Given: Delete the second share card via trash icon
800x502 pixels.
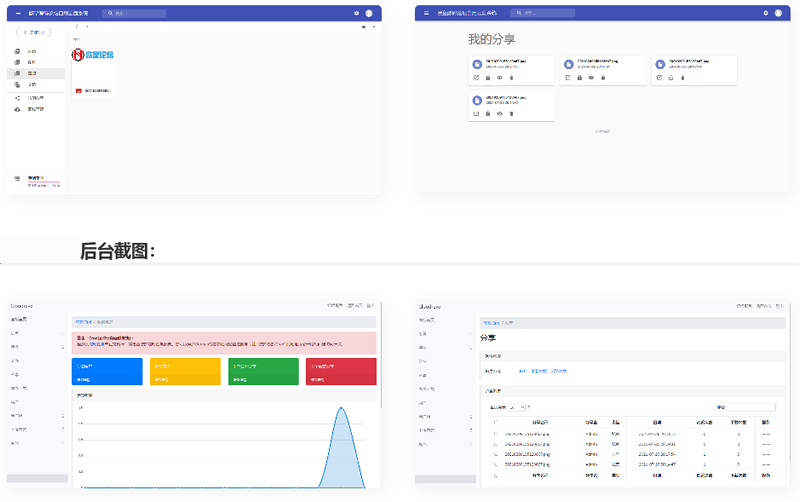Looking at the screenshot, I should 602,77.
